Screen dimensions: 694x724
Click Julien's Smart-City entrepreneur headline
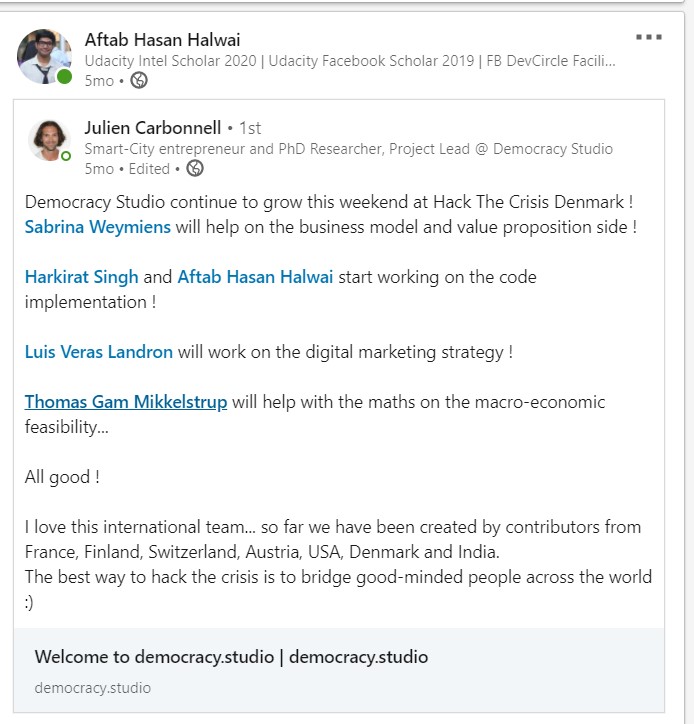point(348,149)
